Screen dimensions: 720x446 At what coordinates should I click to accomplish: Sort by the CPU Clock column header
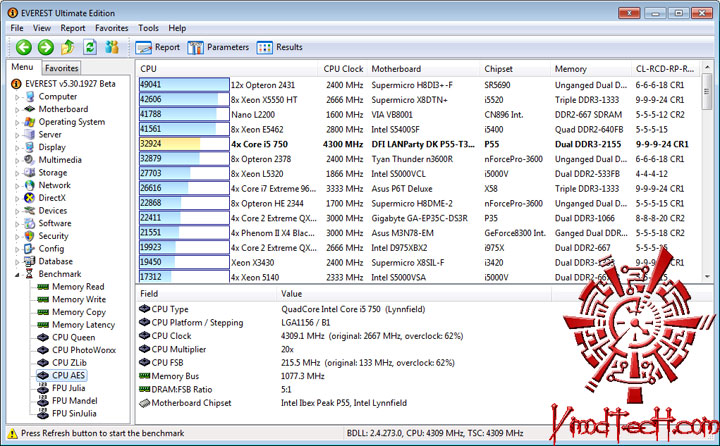[343, 69]
